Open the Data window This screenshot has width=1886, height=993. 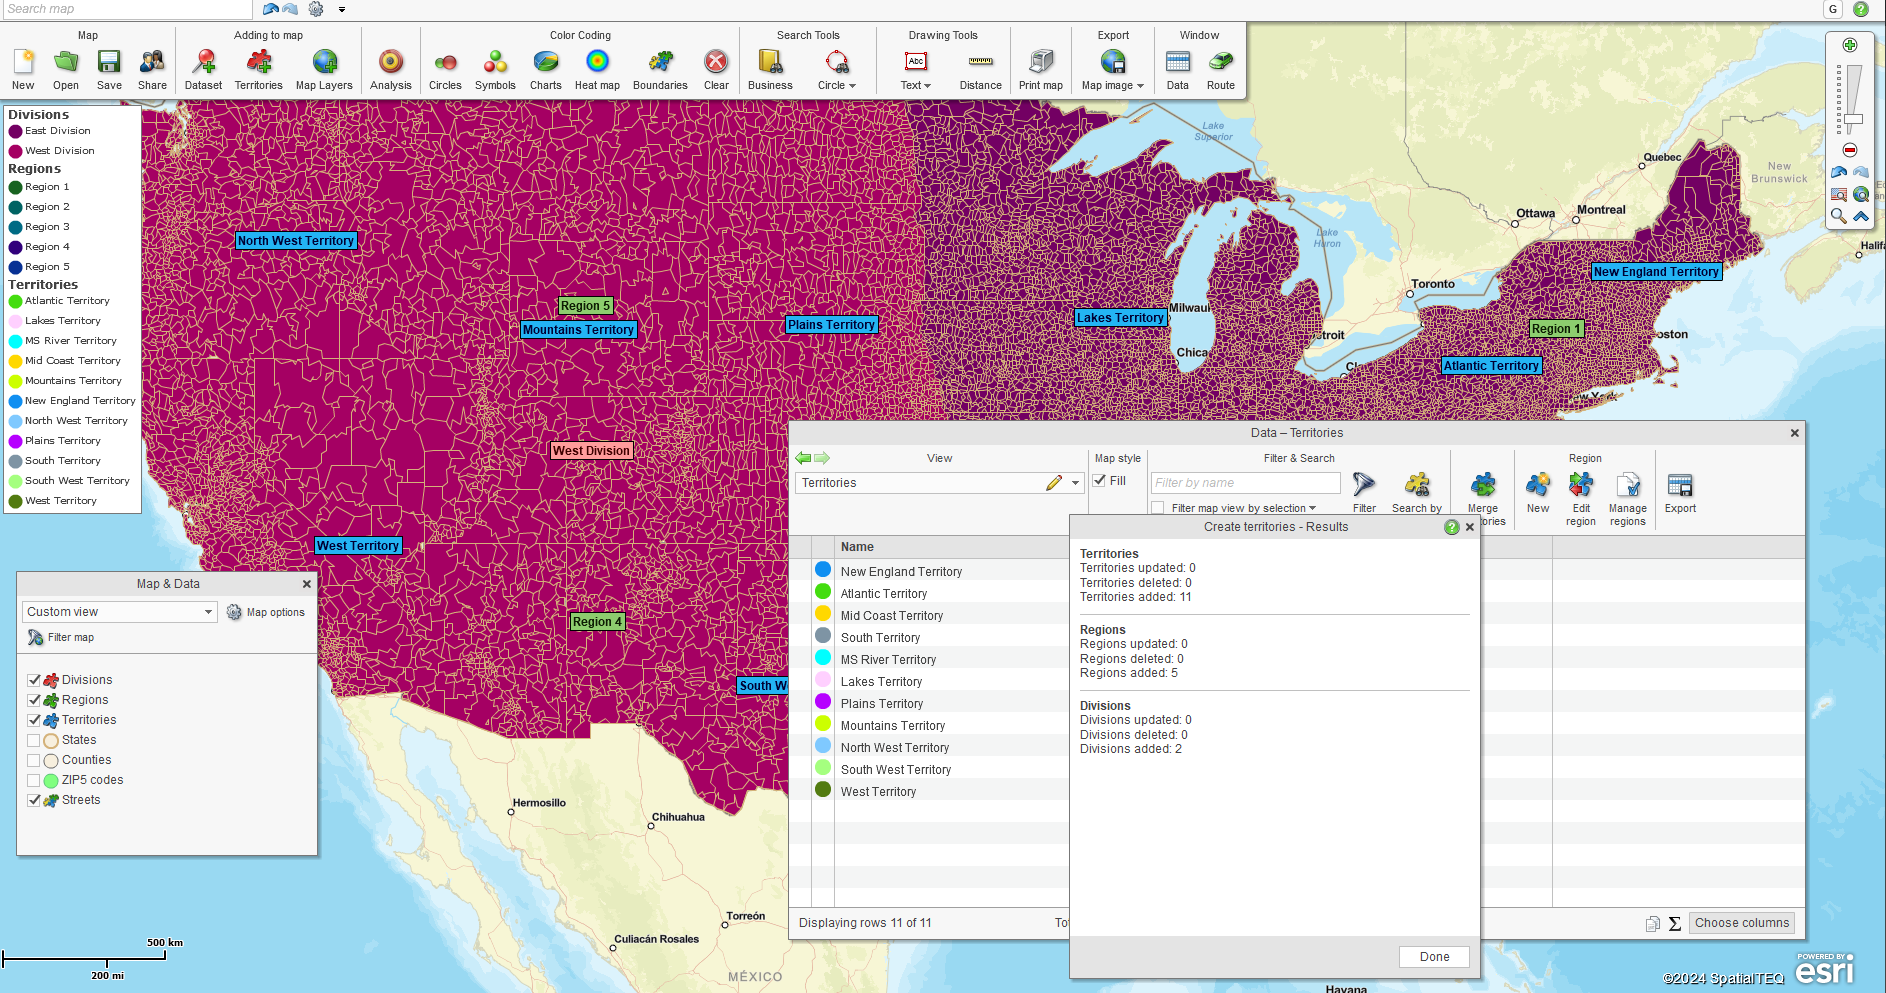coord(1178,70)
